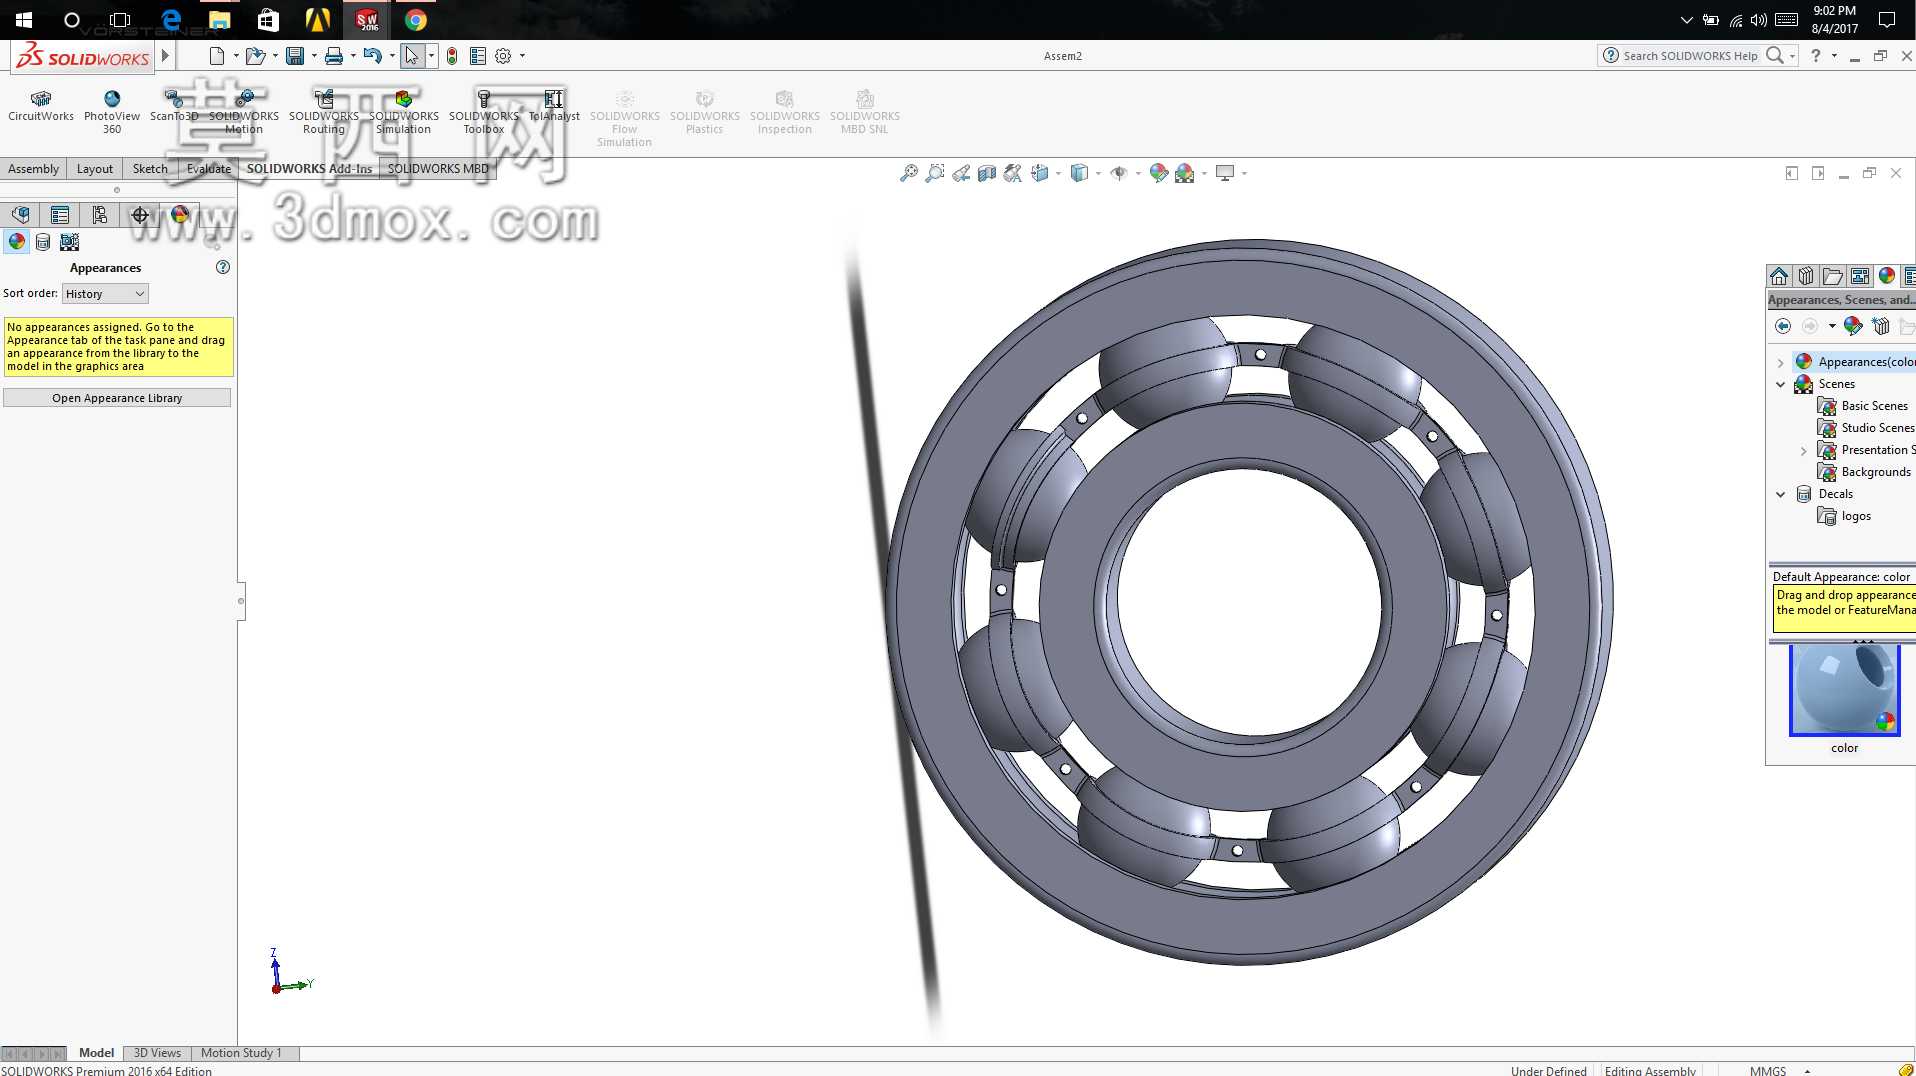Screen dimensions: 1916x1076
Task: Open File Properties list icon
Action: (478, 56)
